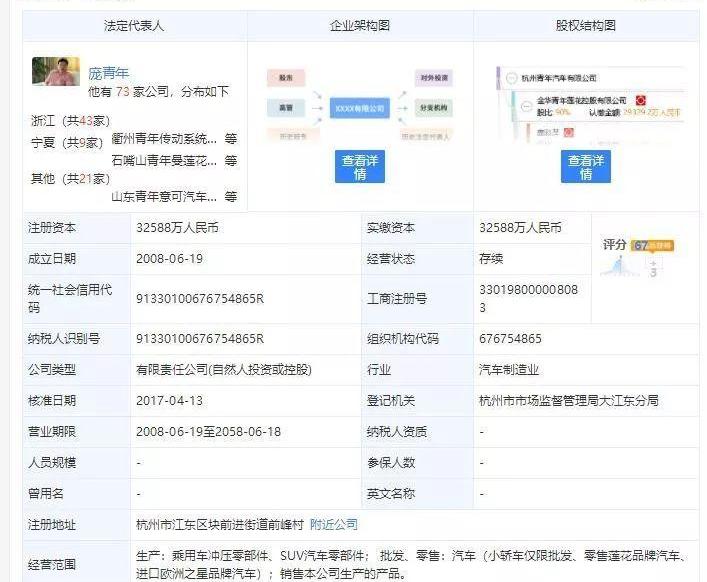Click the 对外投资 node in structure diagram

pyautogui.click(x=433, y=78)
